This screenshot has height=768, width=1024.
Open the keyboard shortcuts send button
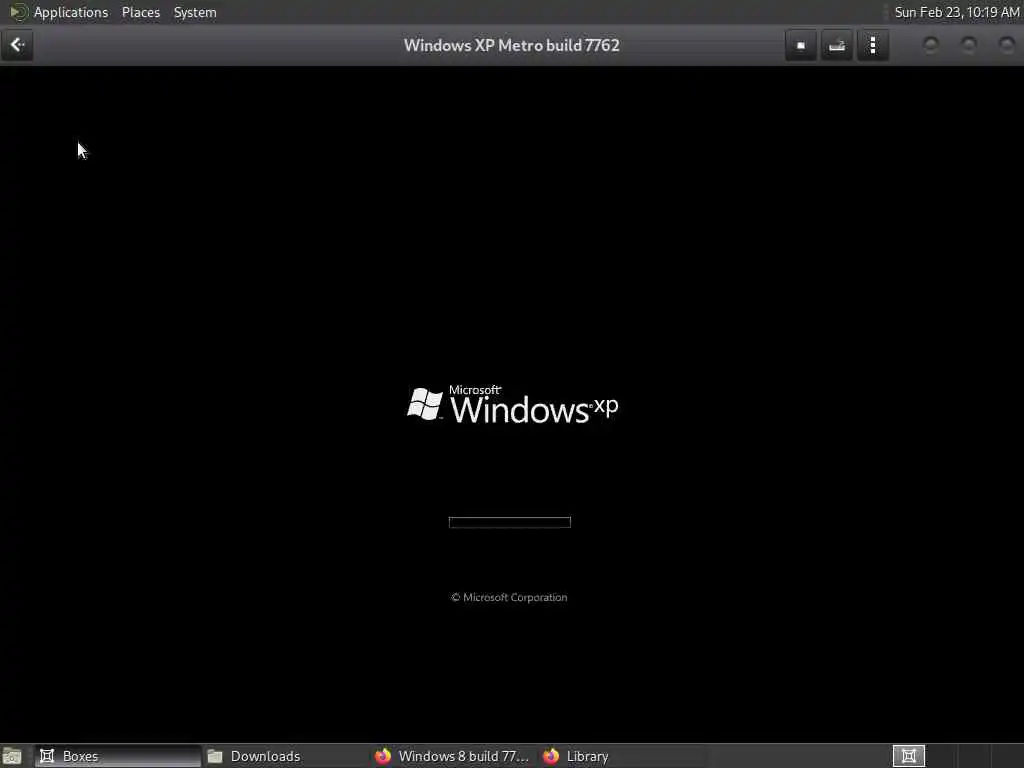(837, 45)
